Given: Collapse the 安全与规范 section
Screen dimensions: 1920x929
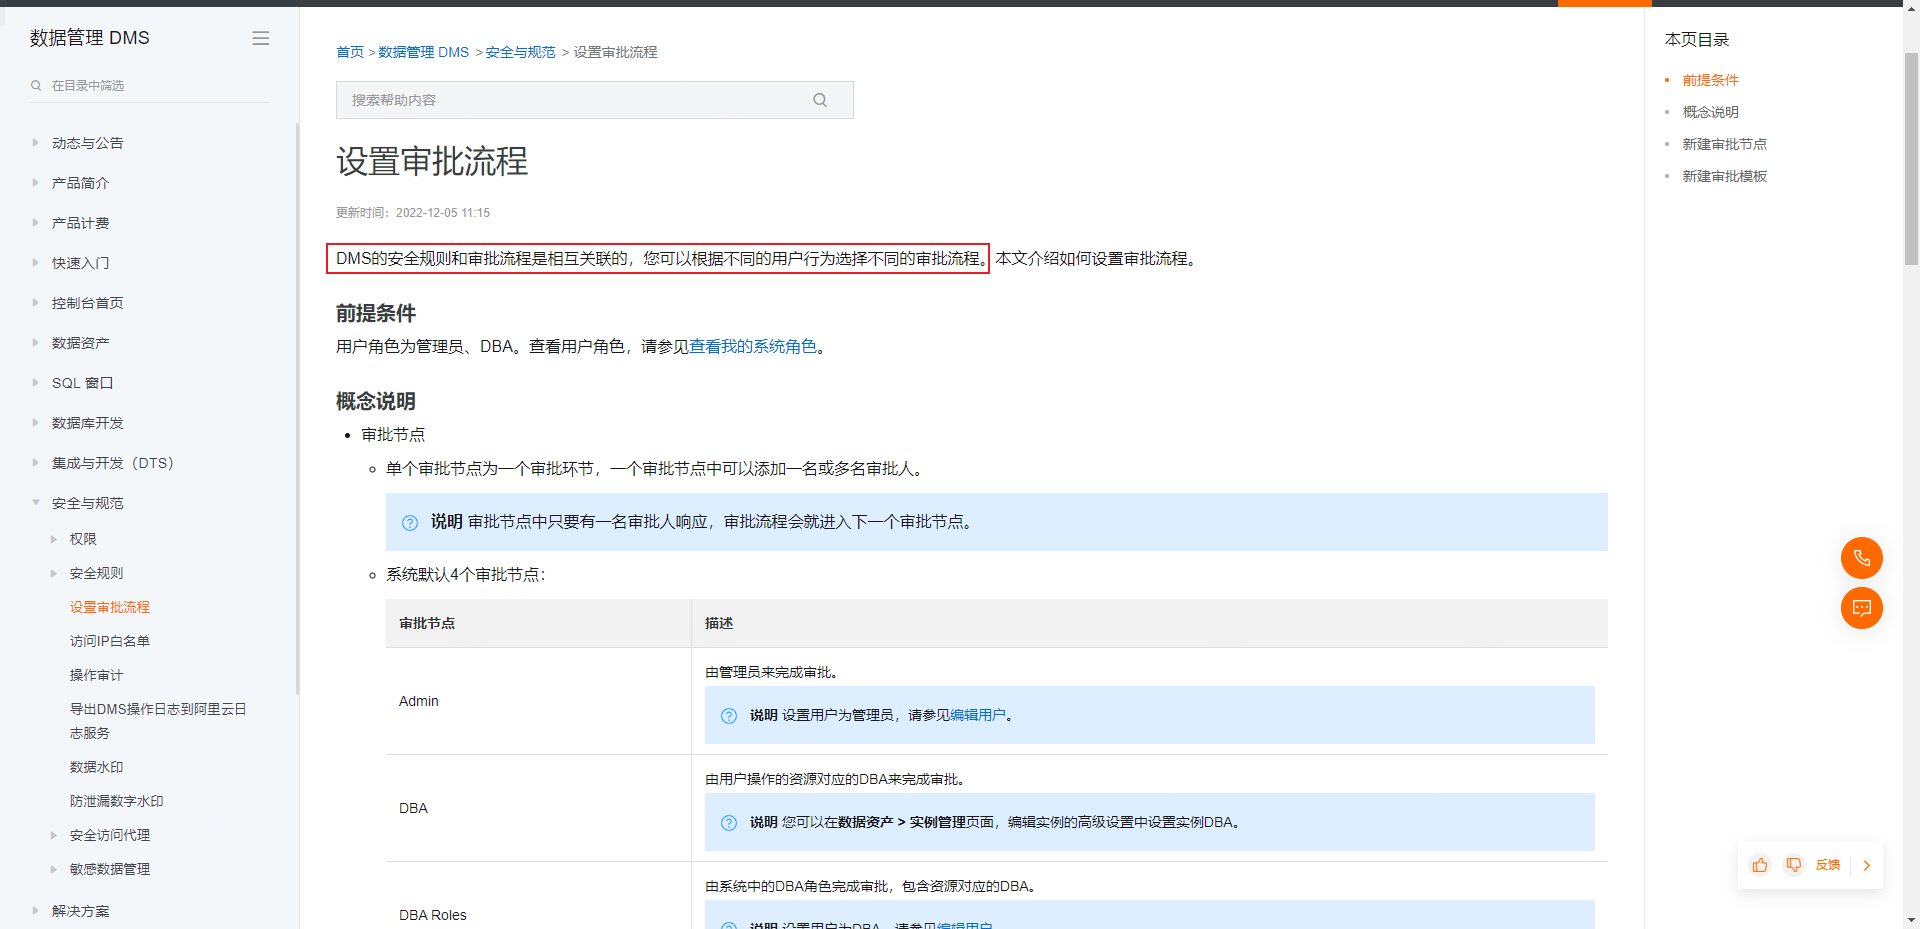Looking at the screenshot, I should (x=36, y=503).
